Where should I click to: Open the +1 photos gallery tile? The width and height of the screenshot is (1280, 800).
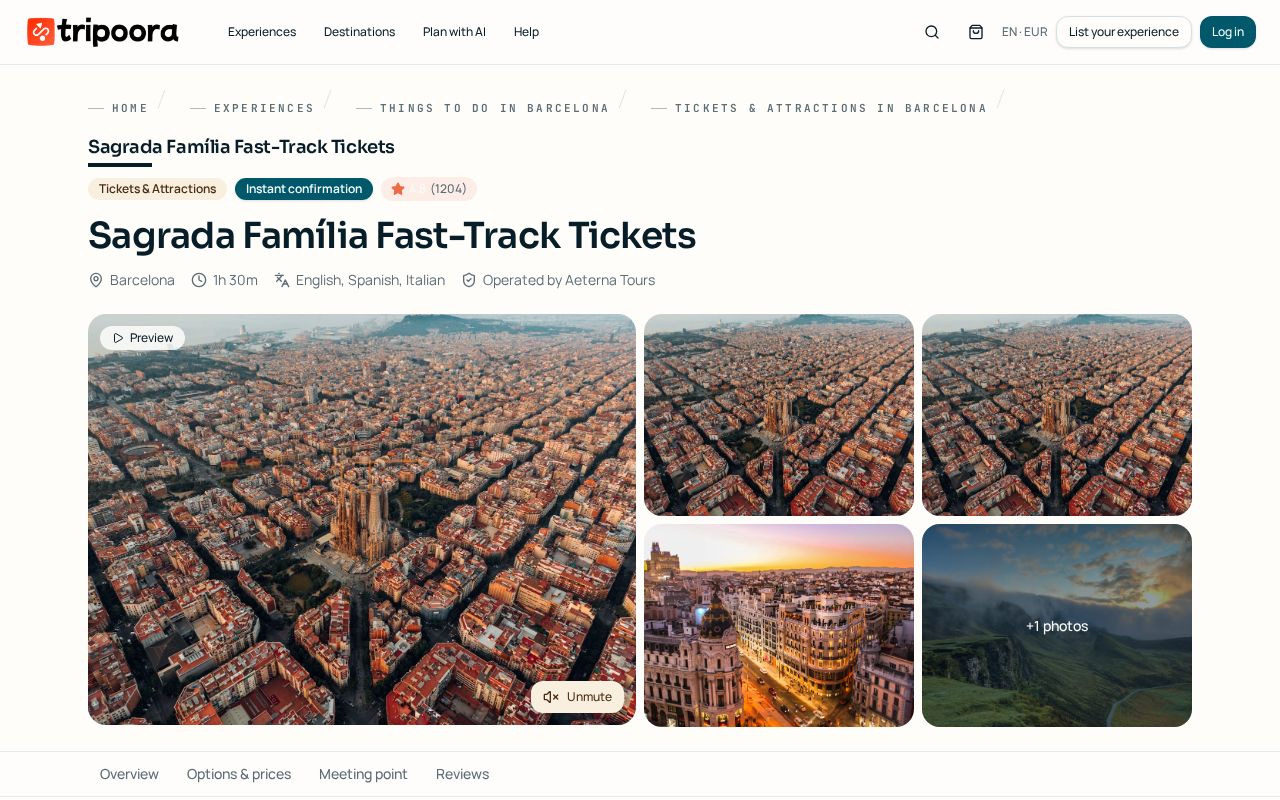pyautogui.click(x=1057, y=625)
